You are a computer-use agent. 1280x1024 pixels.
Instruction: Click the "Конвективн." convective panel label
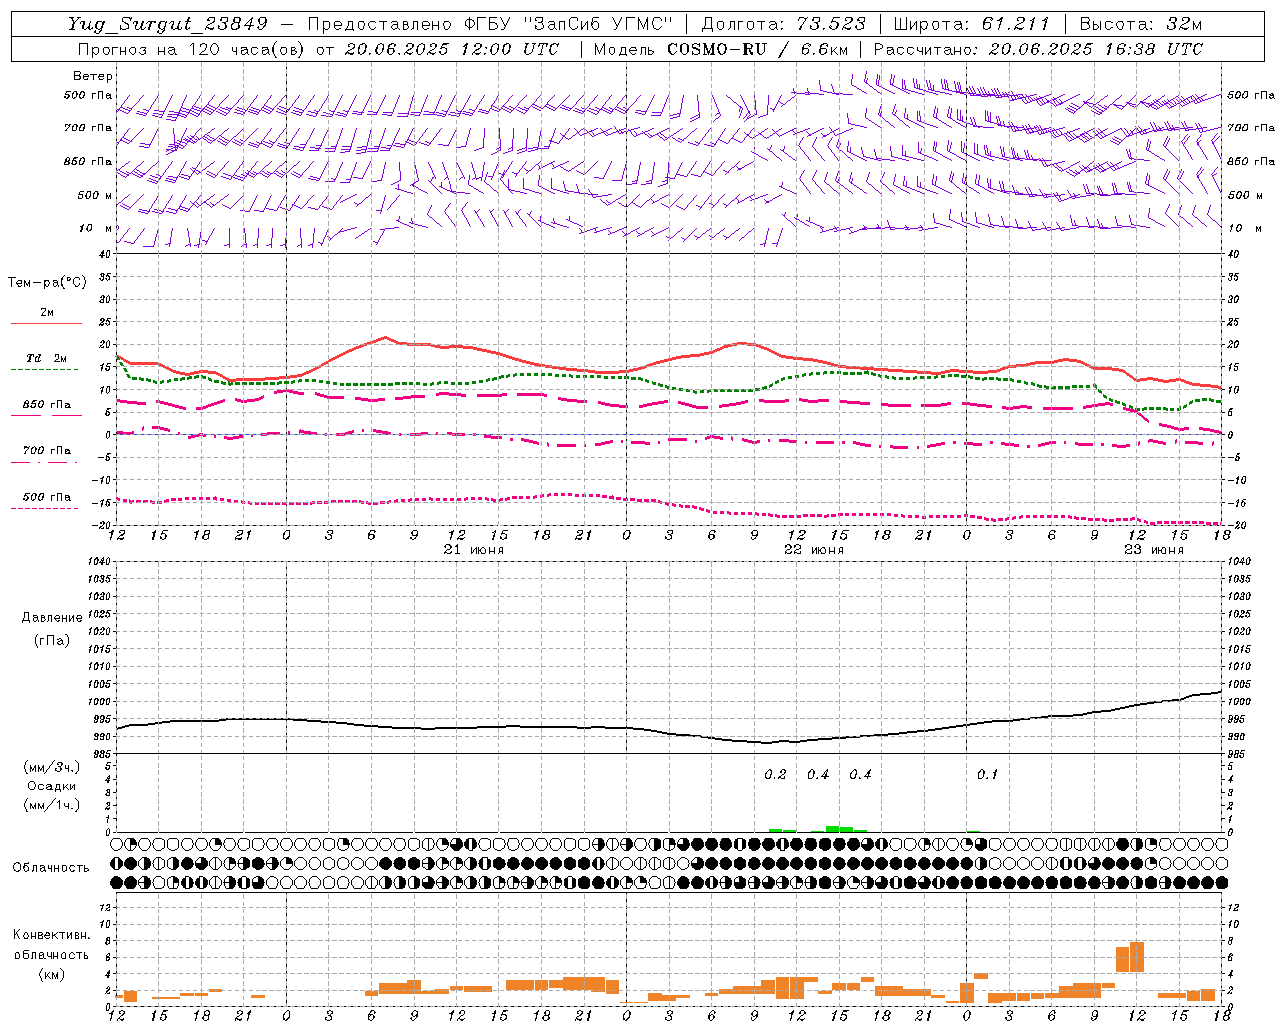point(51,935)
